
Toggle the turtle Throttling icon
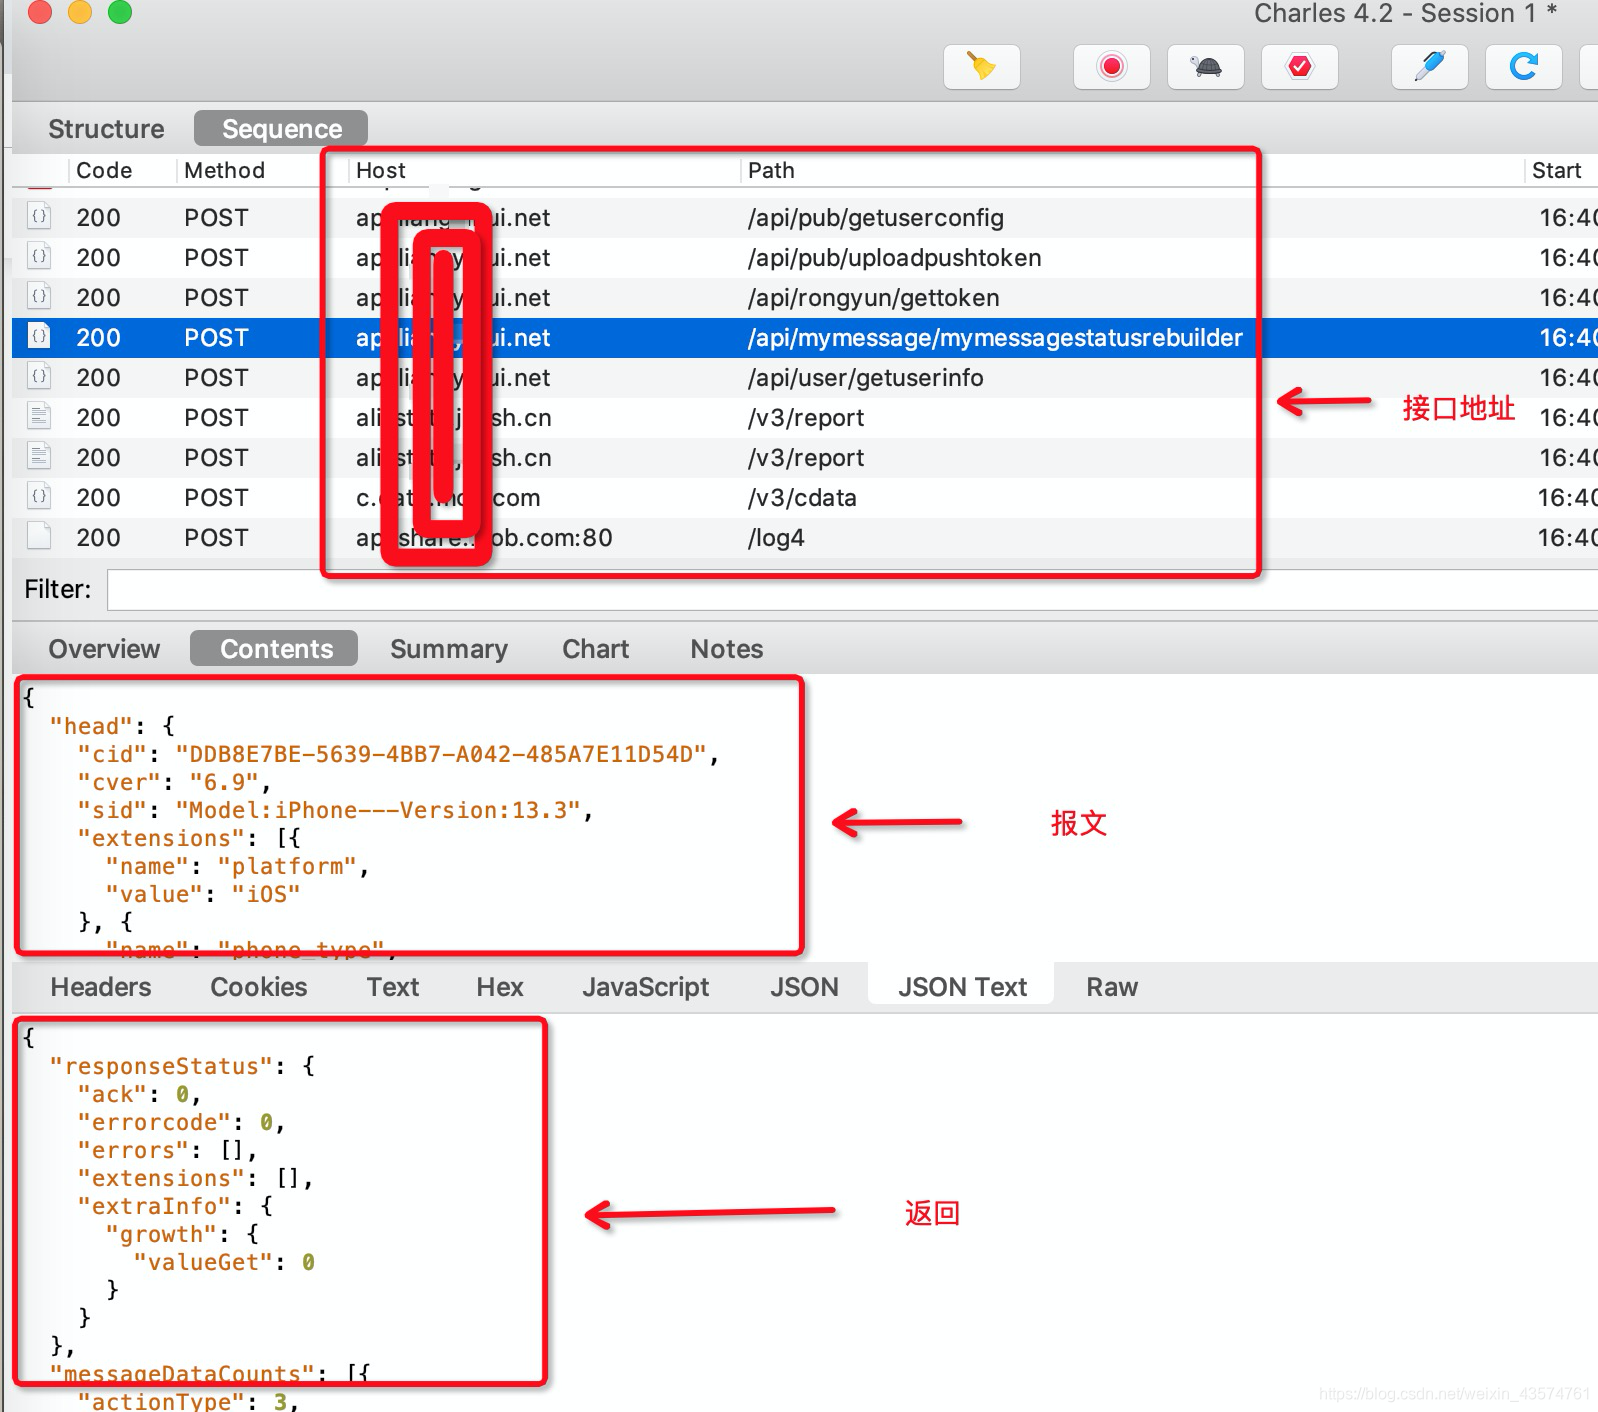1206,67
